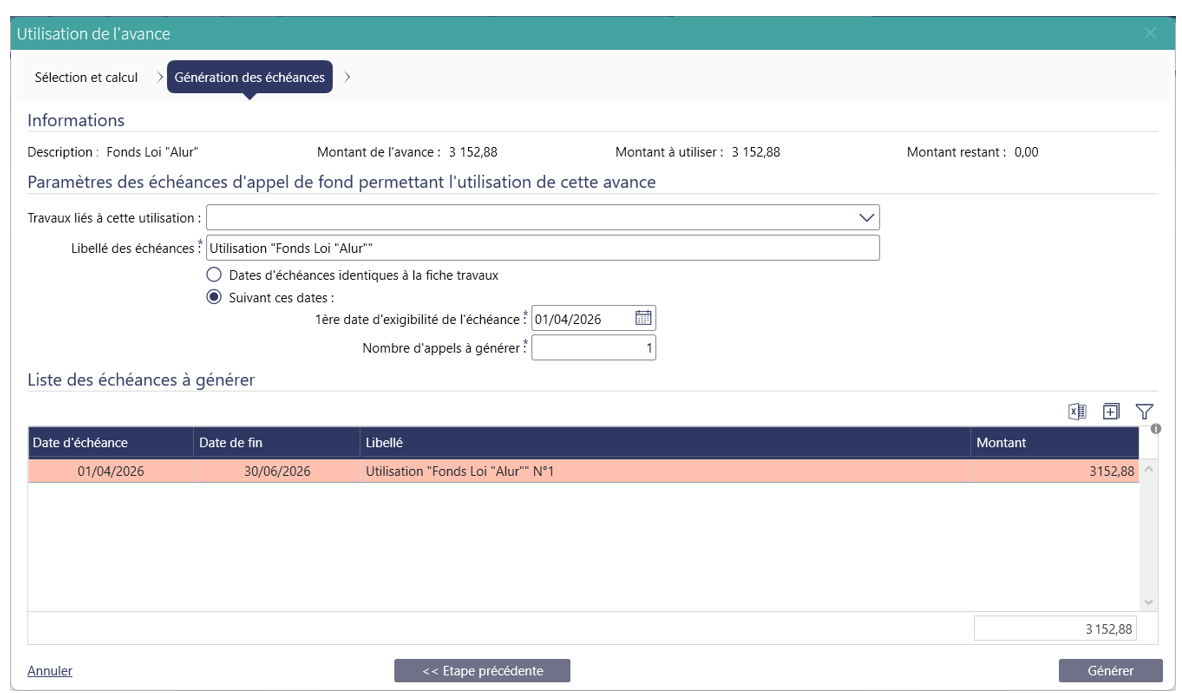The width and height of the screenshot is (1182, 693).
Task: Open the calendar picker for first due date
Action: coord(643,319)
